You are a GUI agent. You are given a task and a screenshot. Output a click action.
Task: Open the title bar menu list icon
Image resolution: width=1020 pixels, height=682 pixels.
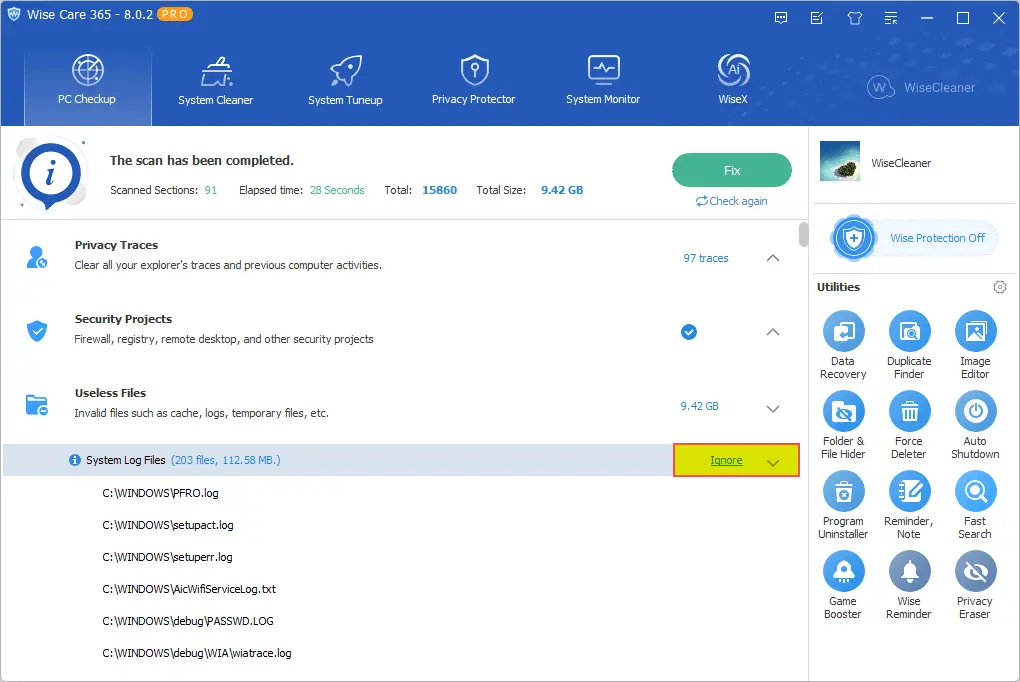[891, 18]
